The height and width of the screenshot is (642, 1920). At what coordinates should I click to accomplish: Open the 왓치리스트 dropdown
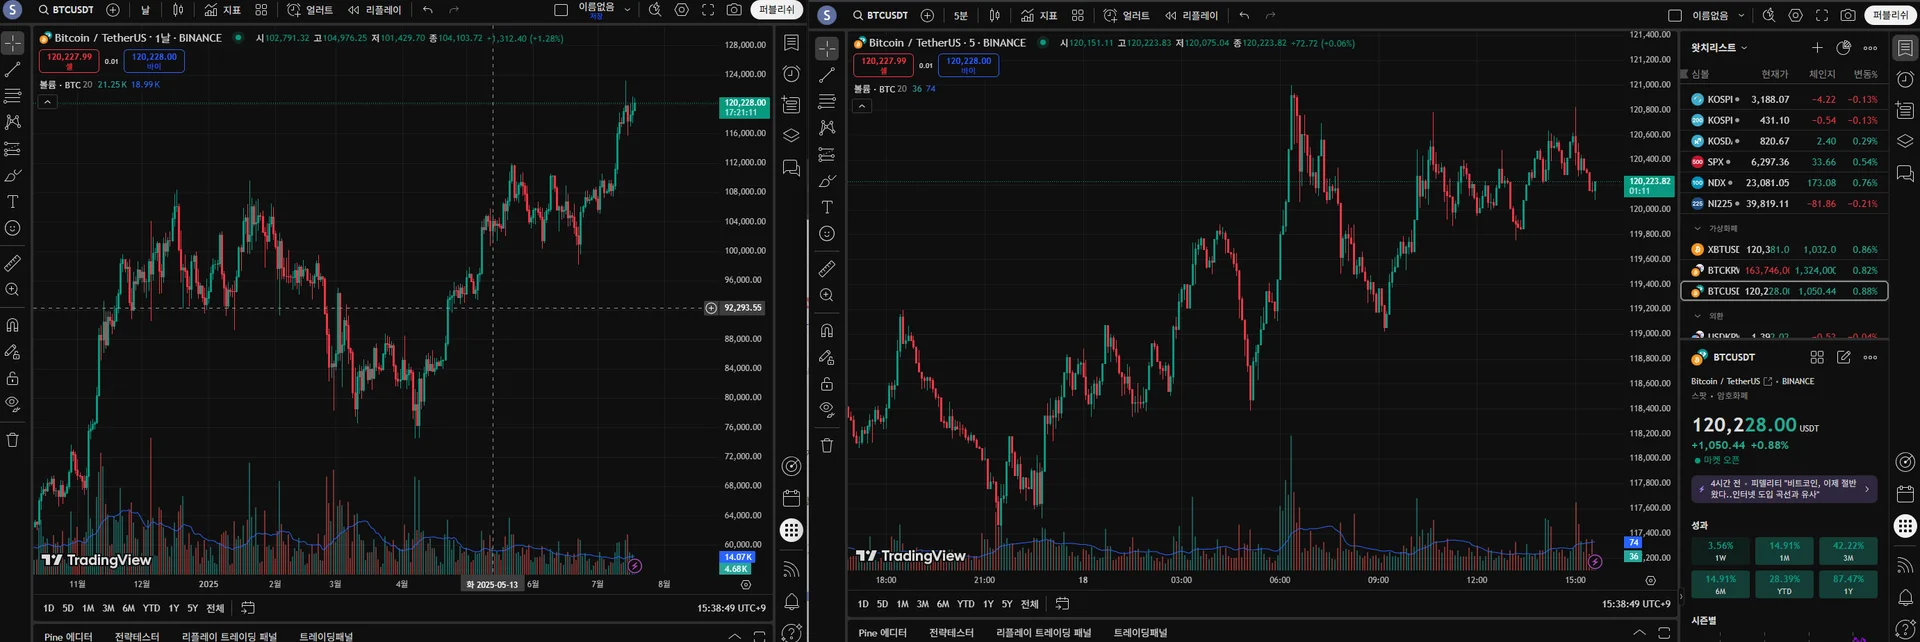click(x=1719, y=48)
